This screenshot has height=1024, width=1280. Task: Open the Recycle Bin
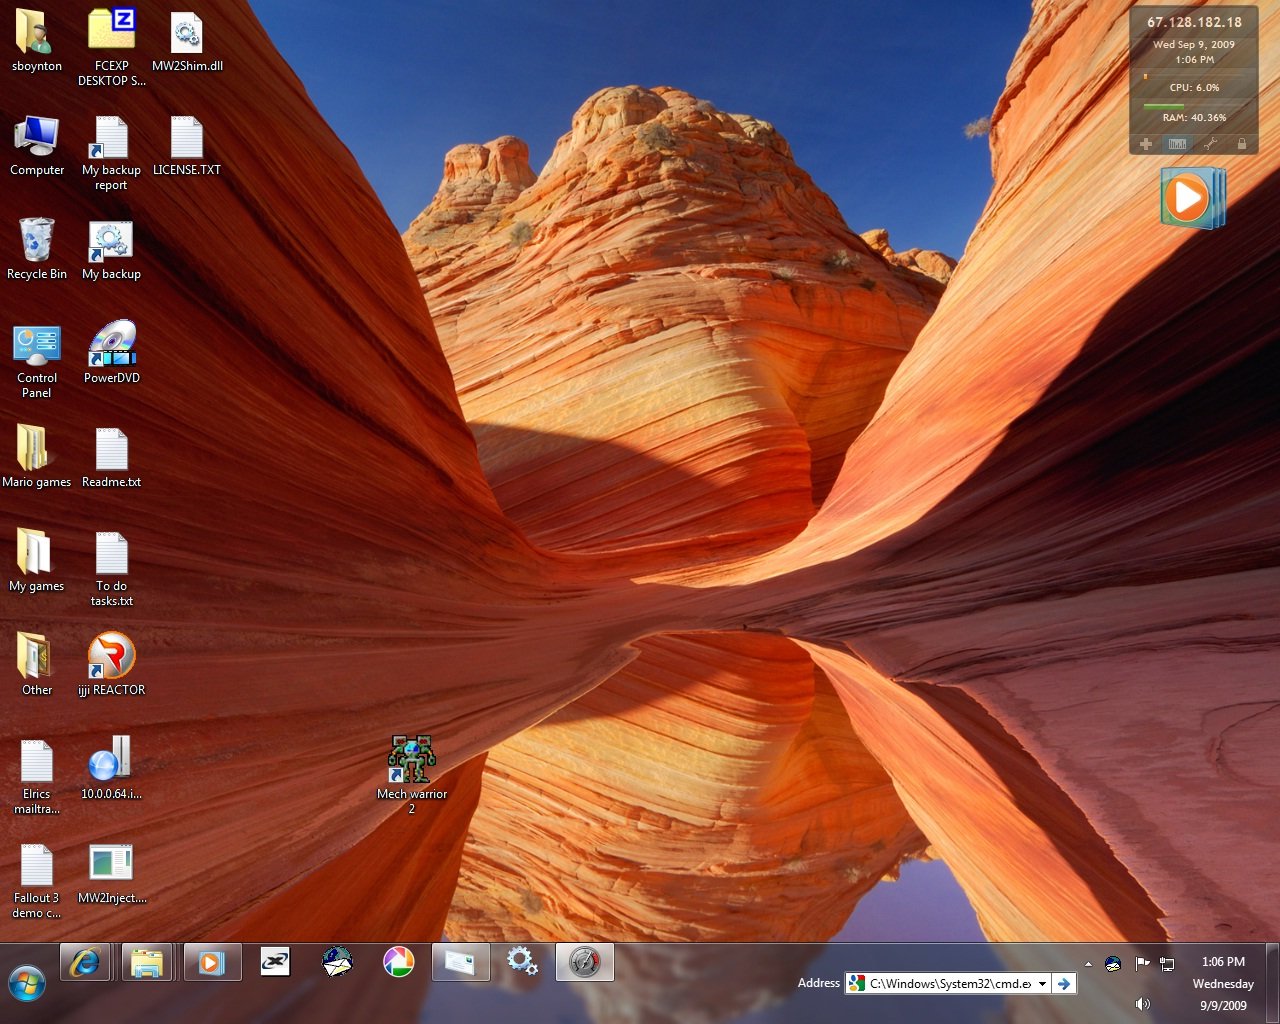click(x=37, y=240)
